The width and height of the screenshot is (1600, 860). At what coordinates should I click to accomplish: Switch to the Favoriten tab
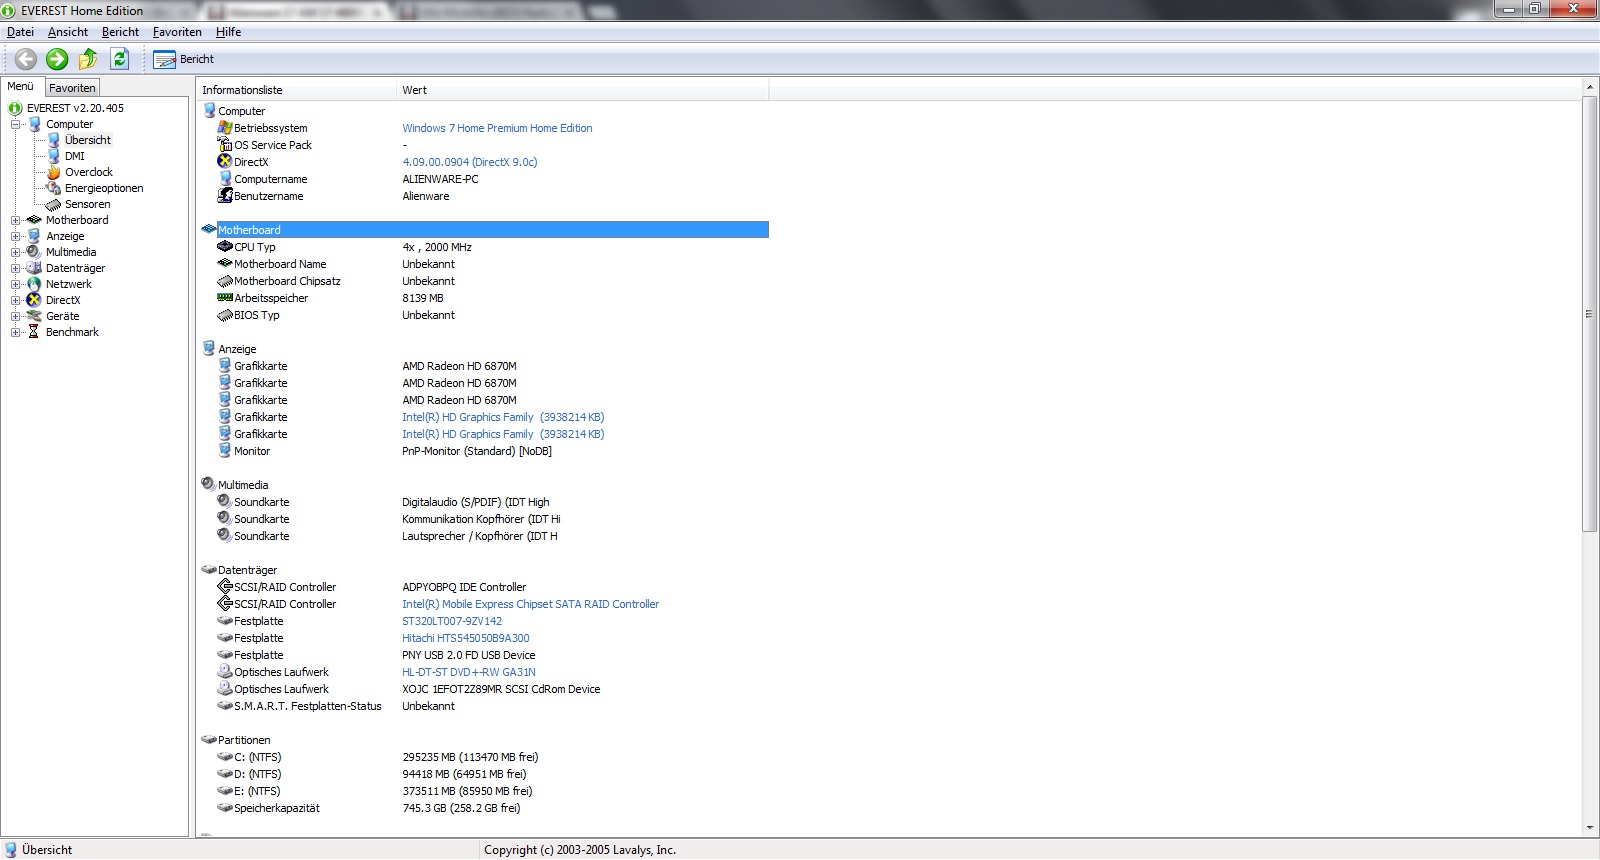coord(72,88)
